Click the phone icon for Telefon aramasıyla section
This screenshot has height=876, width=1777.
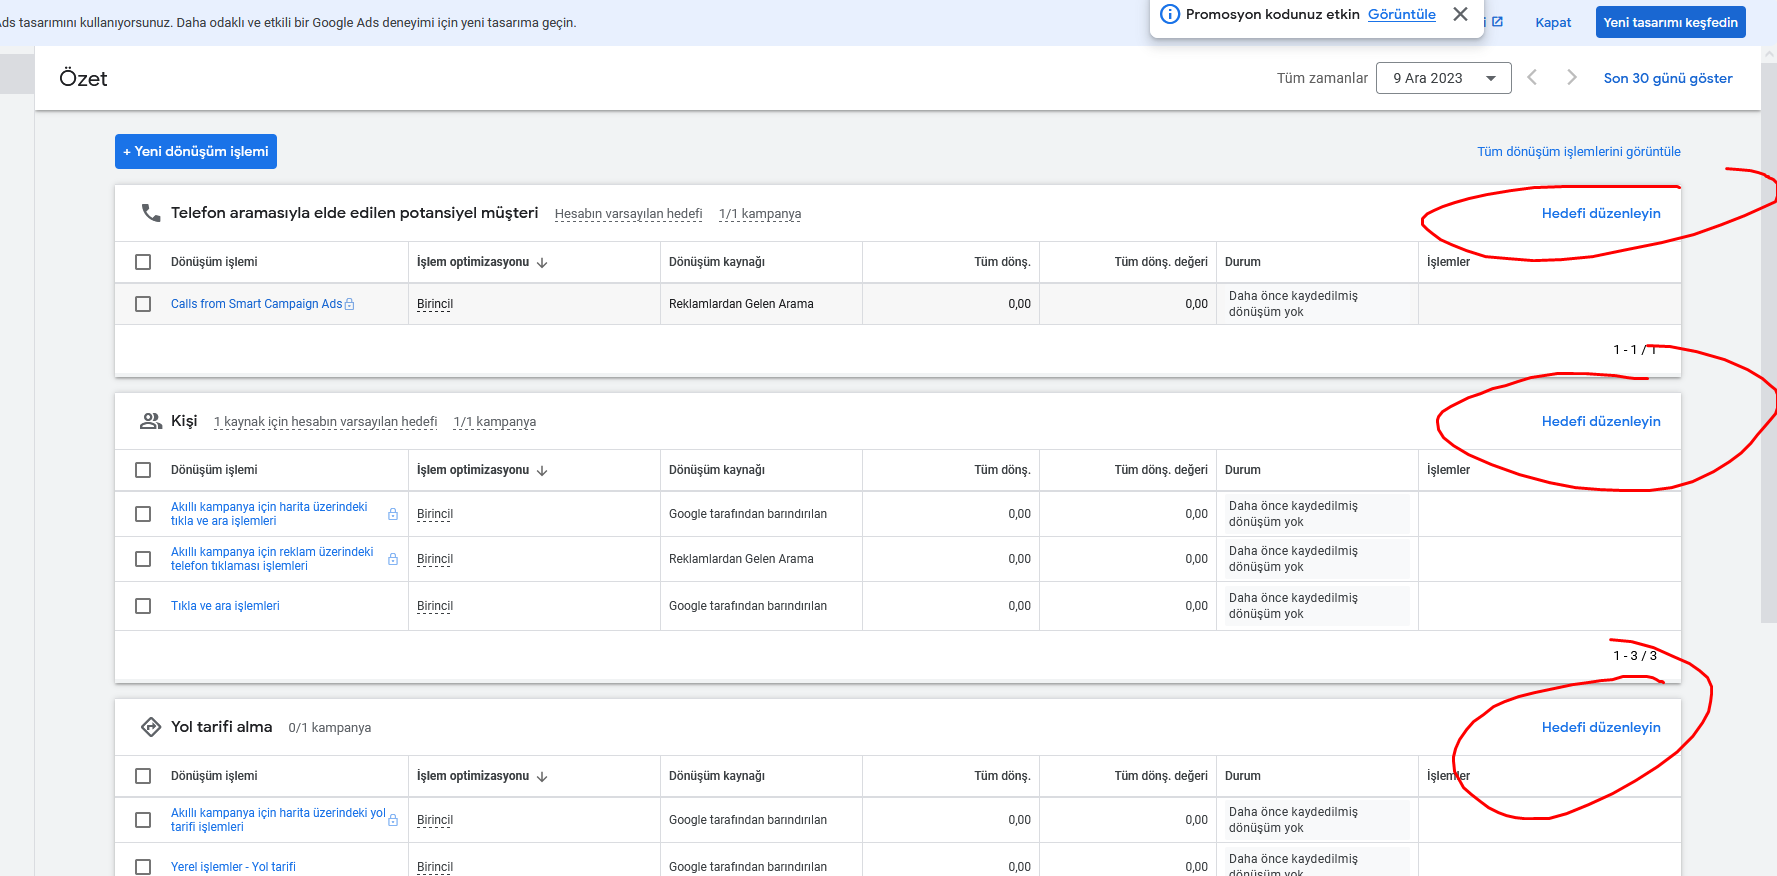click(151, 213)
